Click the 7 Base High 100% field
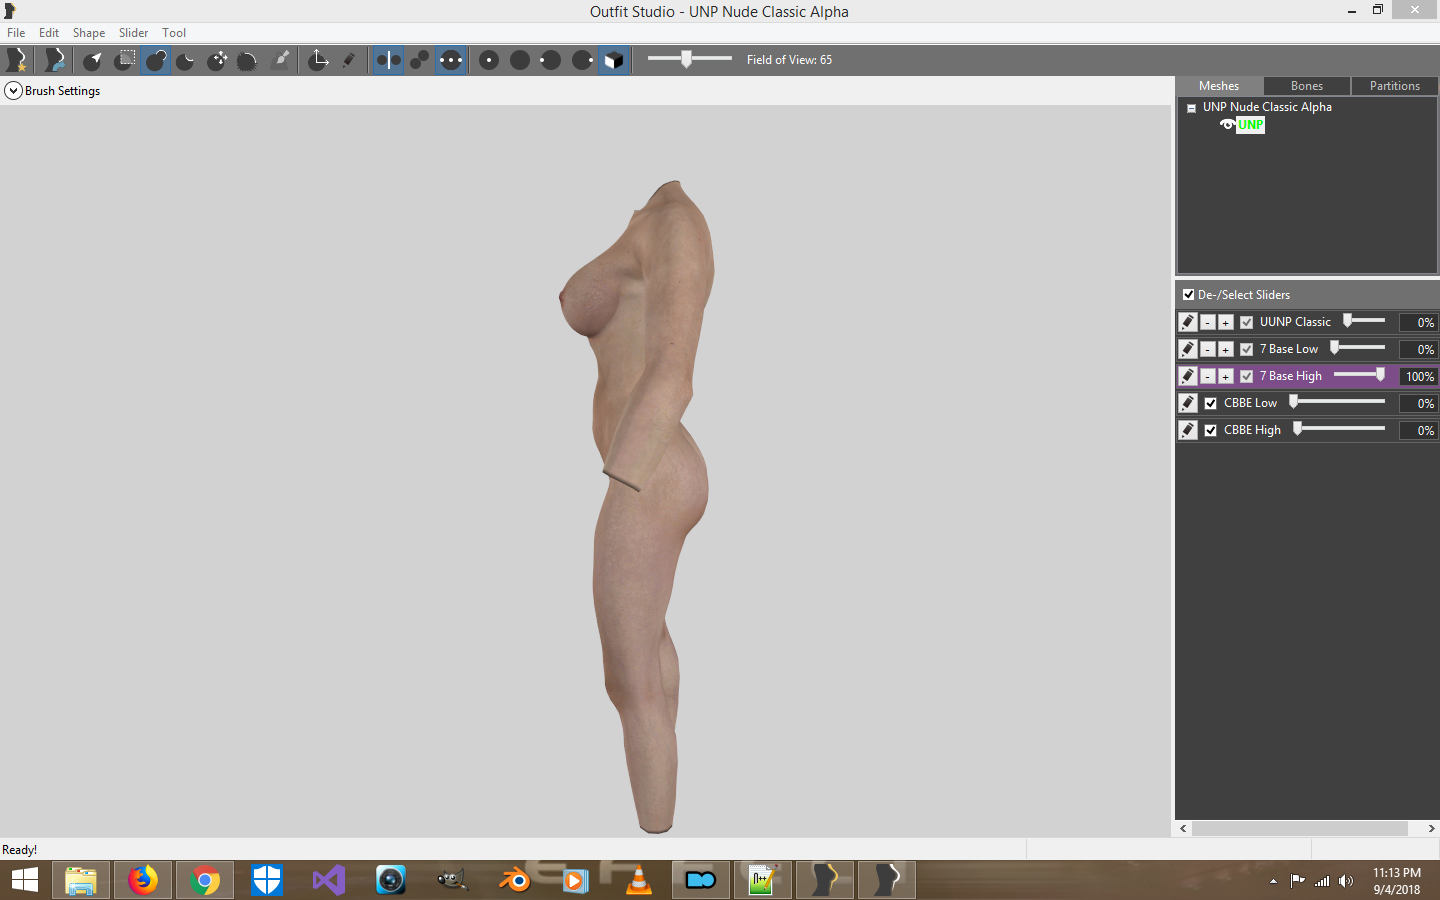1440x900 pixels. click(1418, 376)
